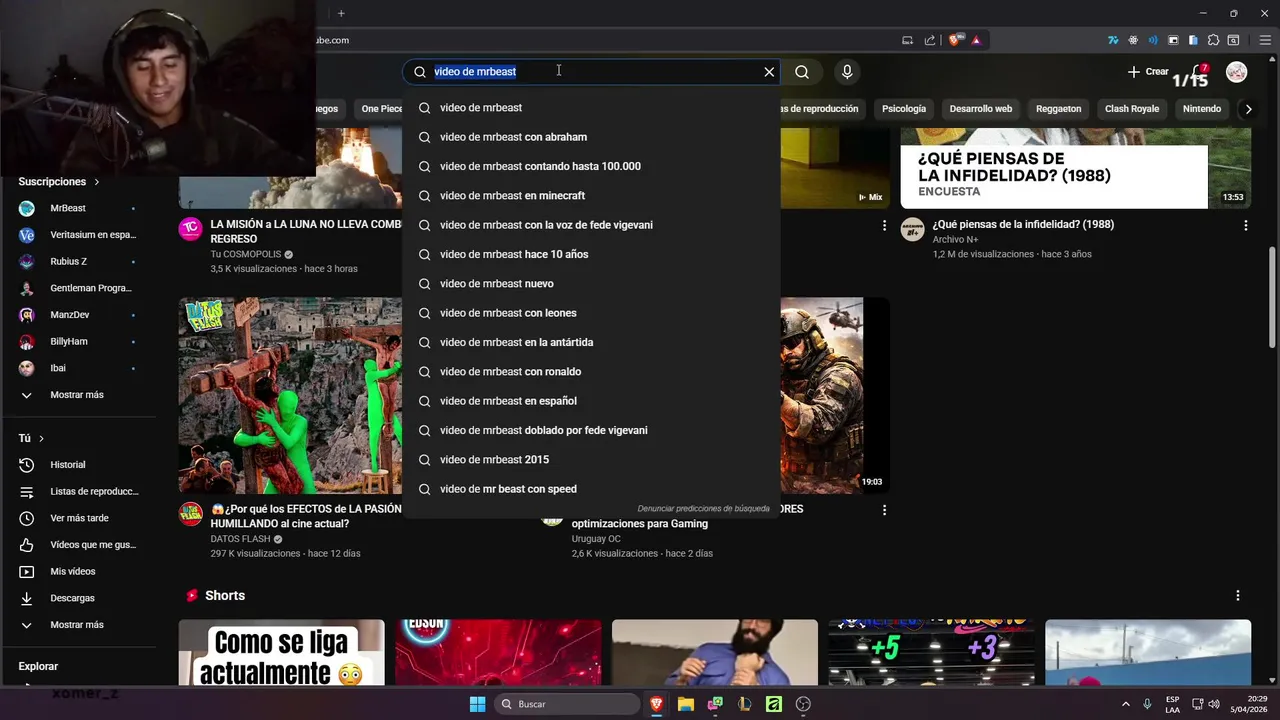The width and height of the screenshot is (1280, 720).
Task: Select suggestion 'video de mr beast con speed'
Action: coord(591,489)
